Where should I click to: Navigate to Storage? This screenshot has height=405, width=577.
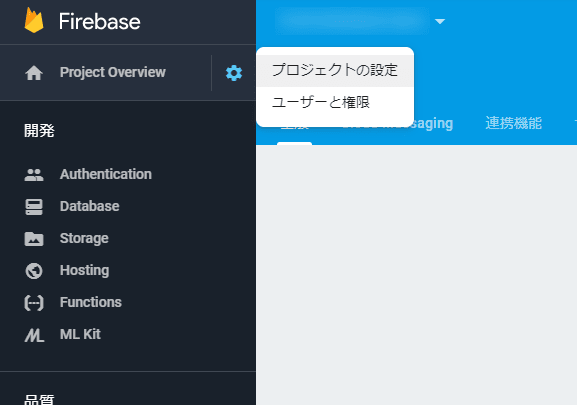84,238
